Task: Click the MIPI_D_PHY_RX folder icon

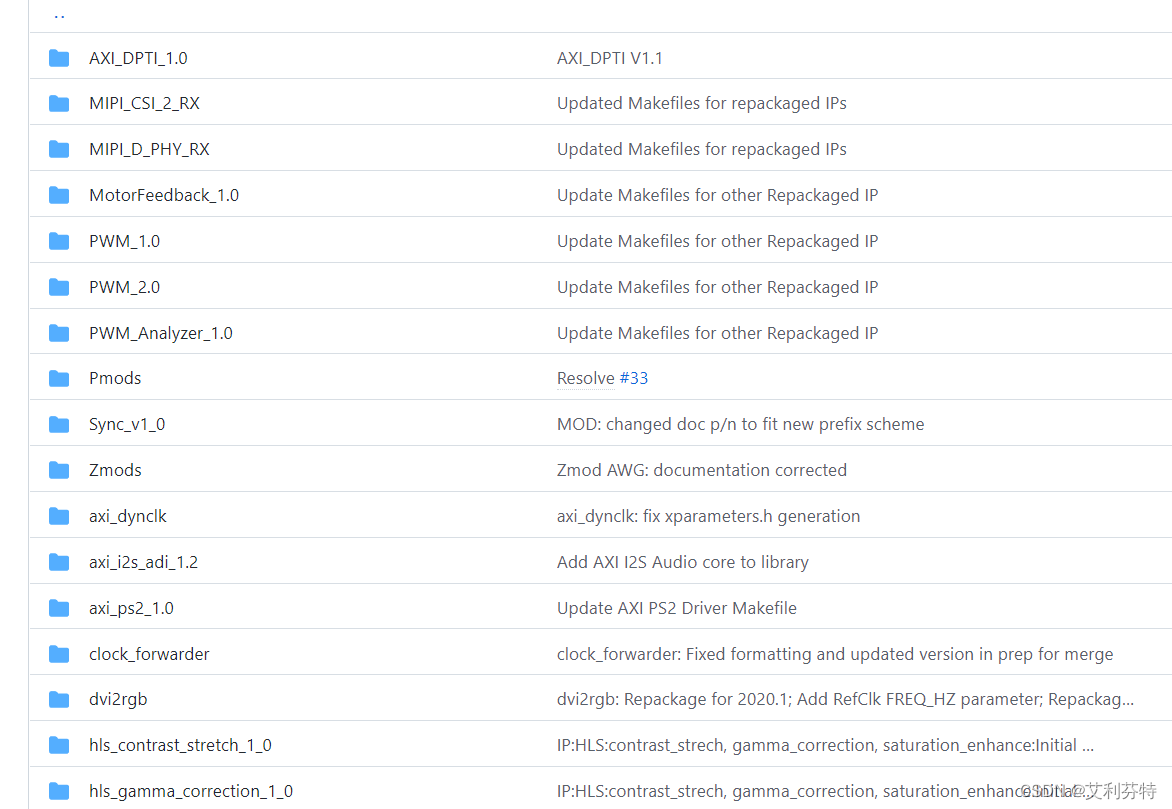Action: [x=59, y=150]
